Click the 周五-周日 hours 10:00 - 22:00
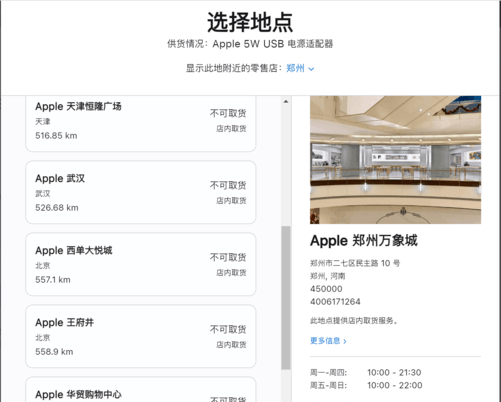Viewport: 501px width, 402px height. point(395,385)
